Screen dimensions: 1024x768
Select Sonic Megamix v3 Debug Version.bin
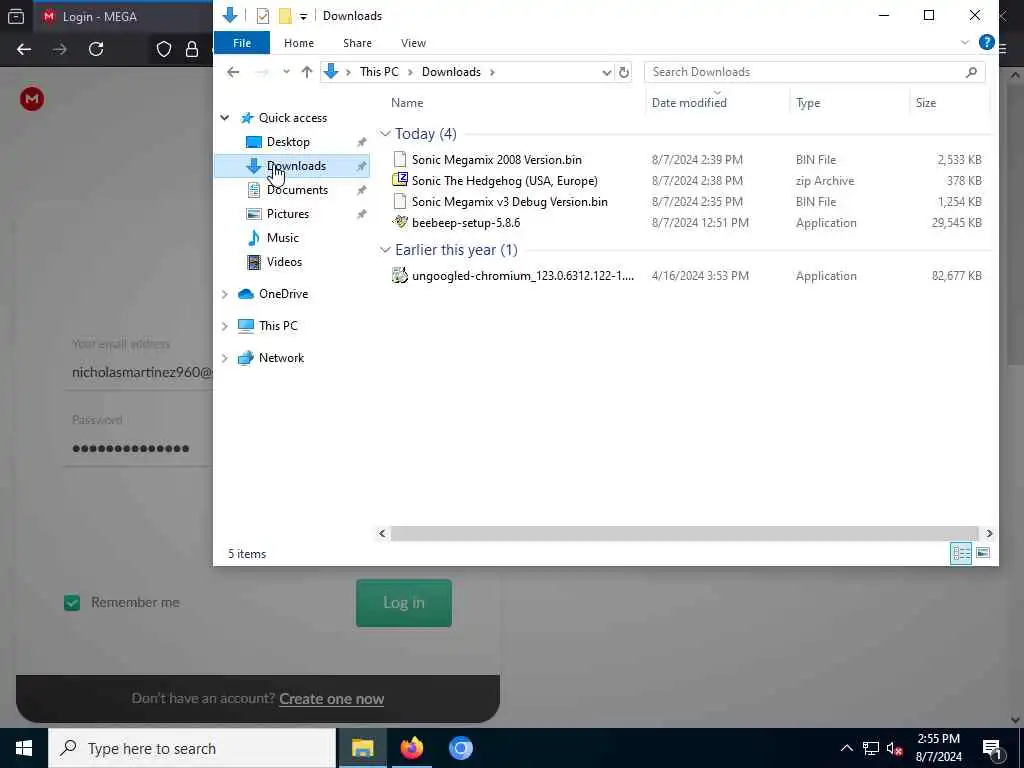(509, 202)
